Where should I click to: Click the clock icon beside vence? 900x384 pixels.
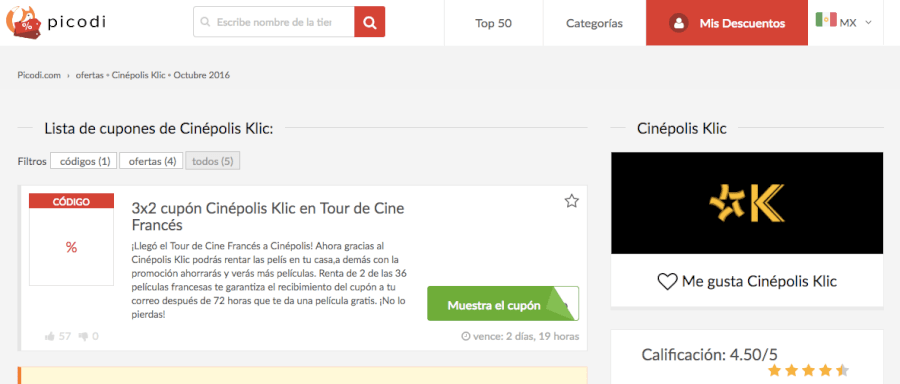[466, 336]
